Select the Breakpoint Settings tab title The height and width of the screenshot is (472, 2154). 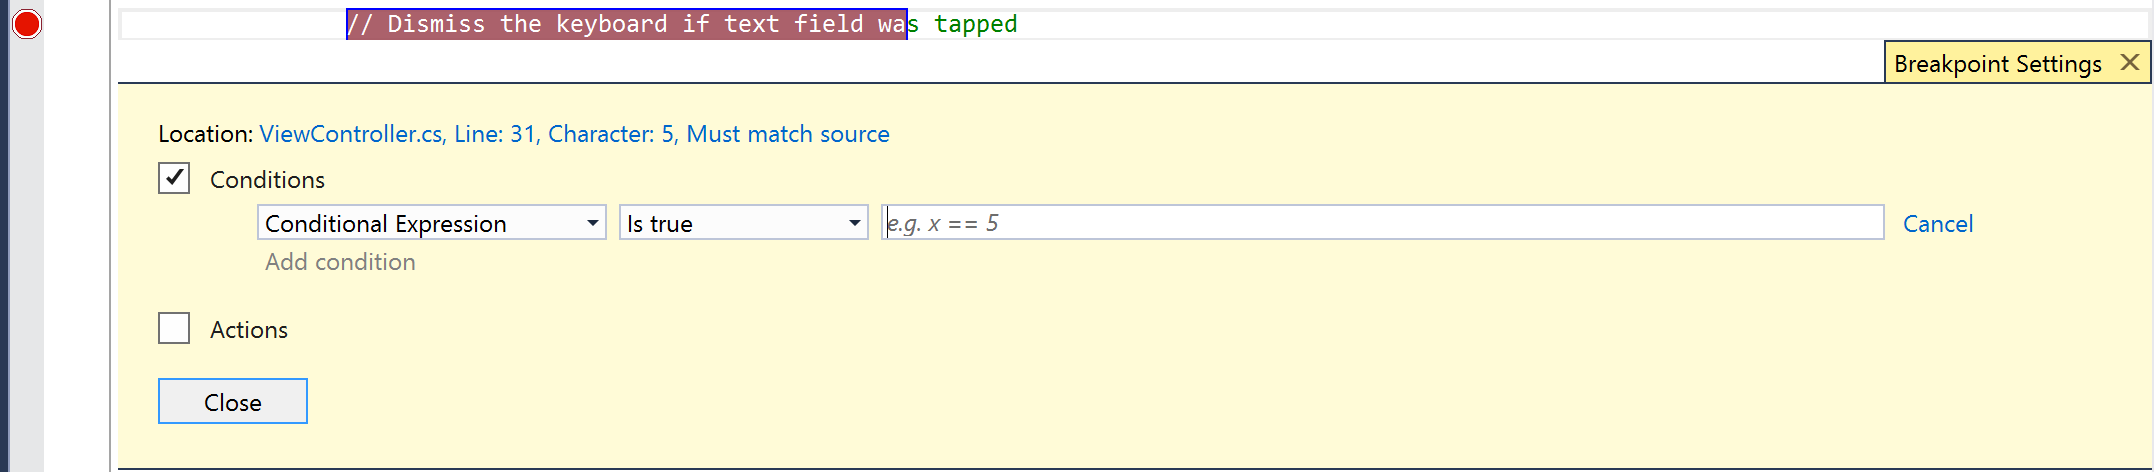coord(1997,64)
